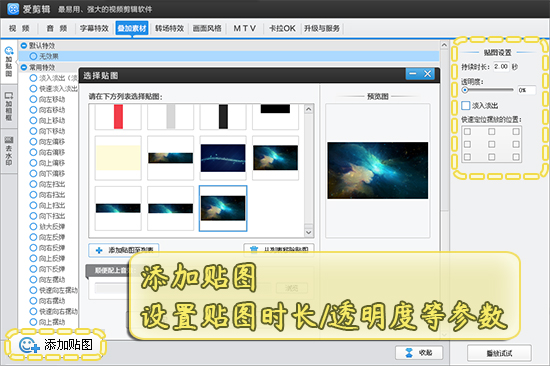Screen dimensions: 550x366
Task: Select the gray vertical bar sticker thumbnail
Action: point(170,117)
